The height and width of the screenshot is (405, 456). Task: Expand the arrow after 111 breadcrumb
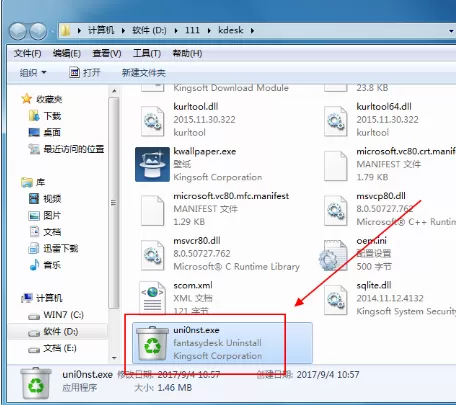(x=209, y=31)
